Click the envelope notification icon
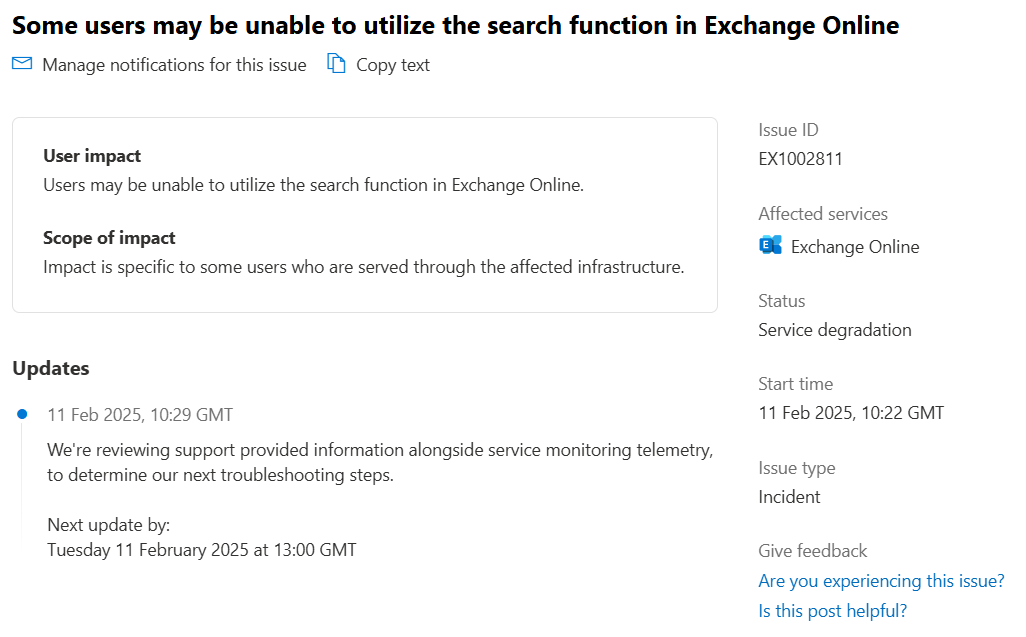The image size is (1026, 637). (x=22, y=63)
